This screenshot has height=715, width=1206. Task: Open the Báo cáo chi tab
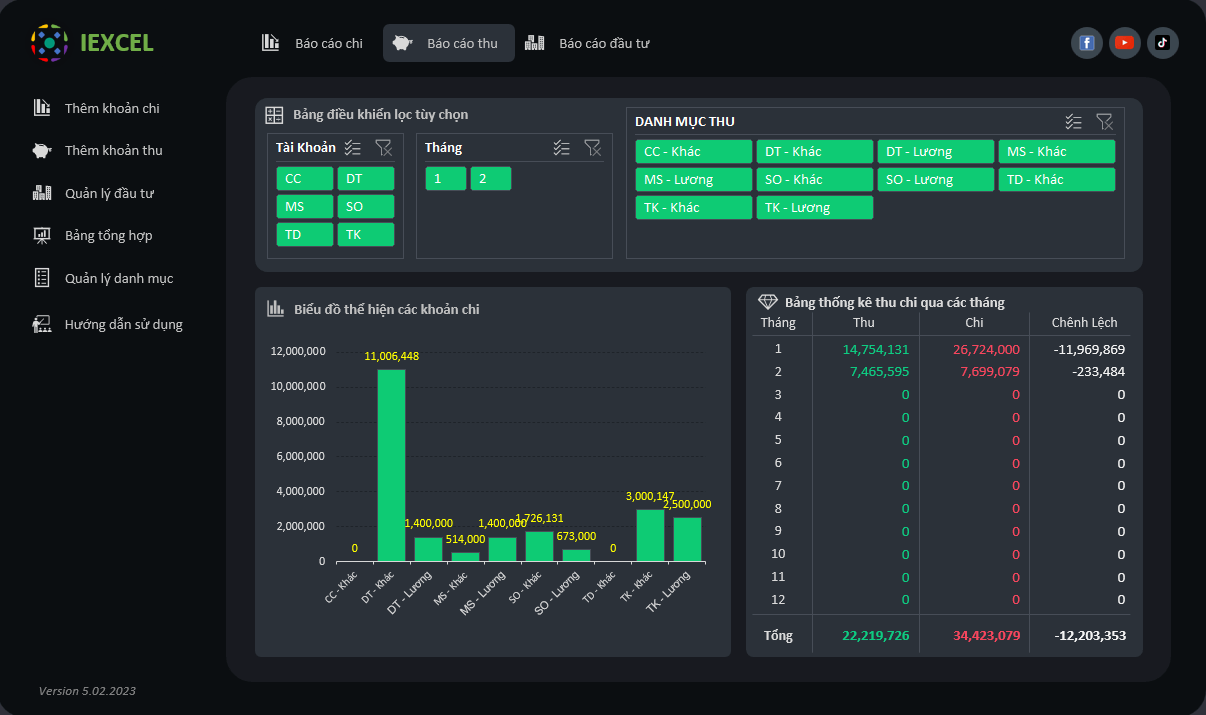click(313, 43)
